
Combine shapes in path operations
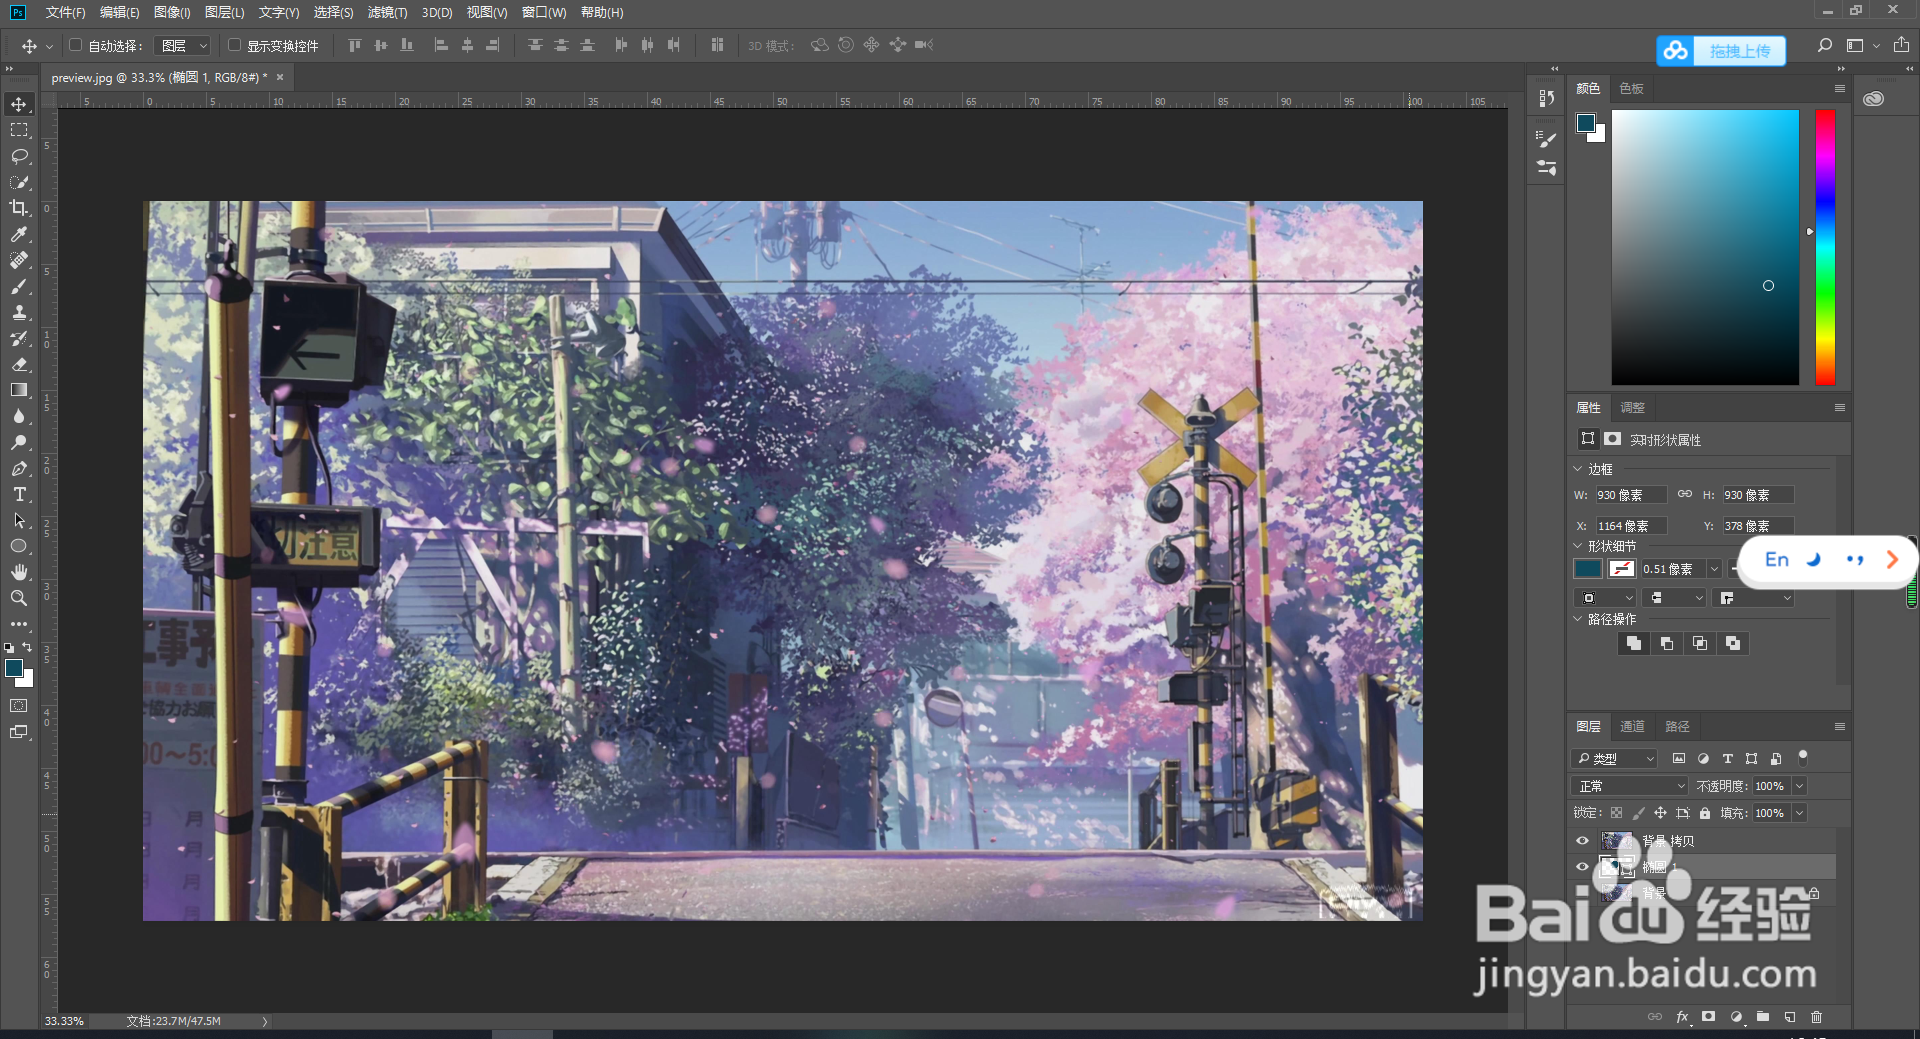click(x=1634, y=643)
